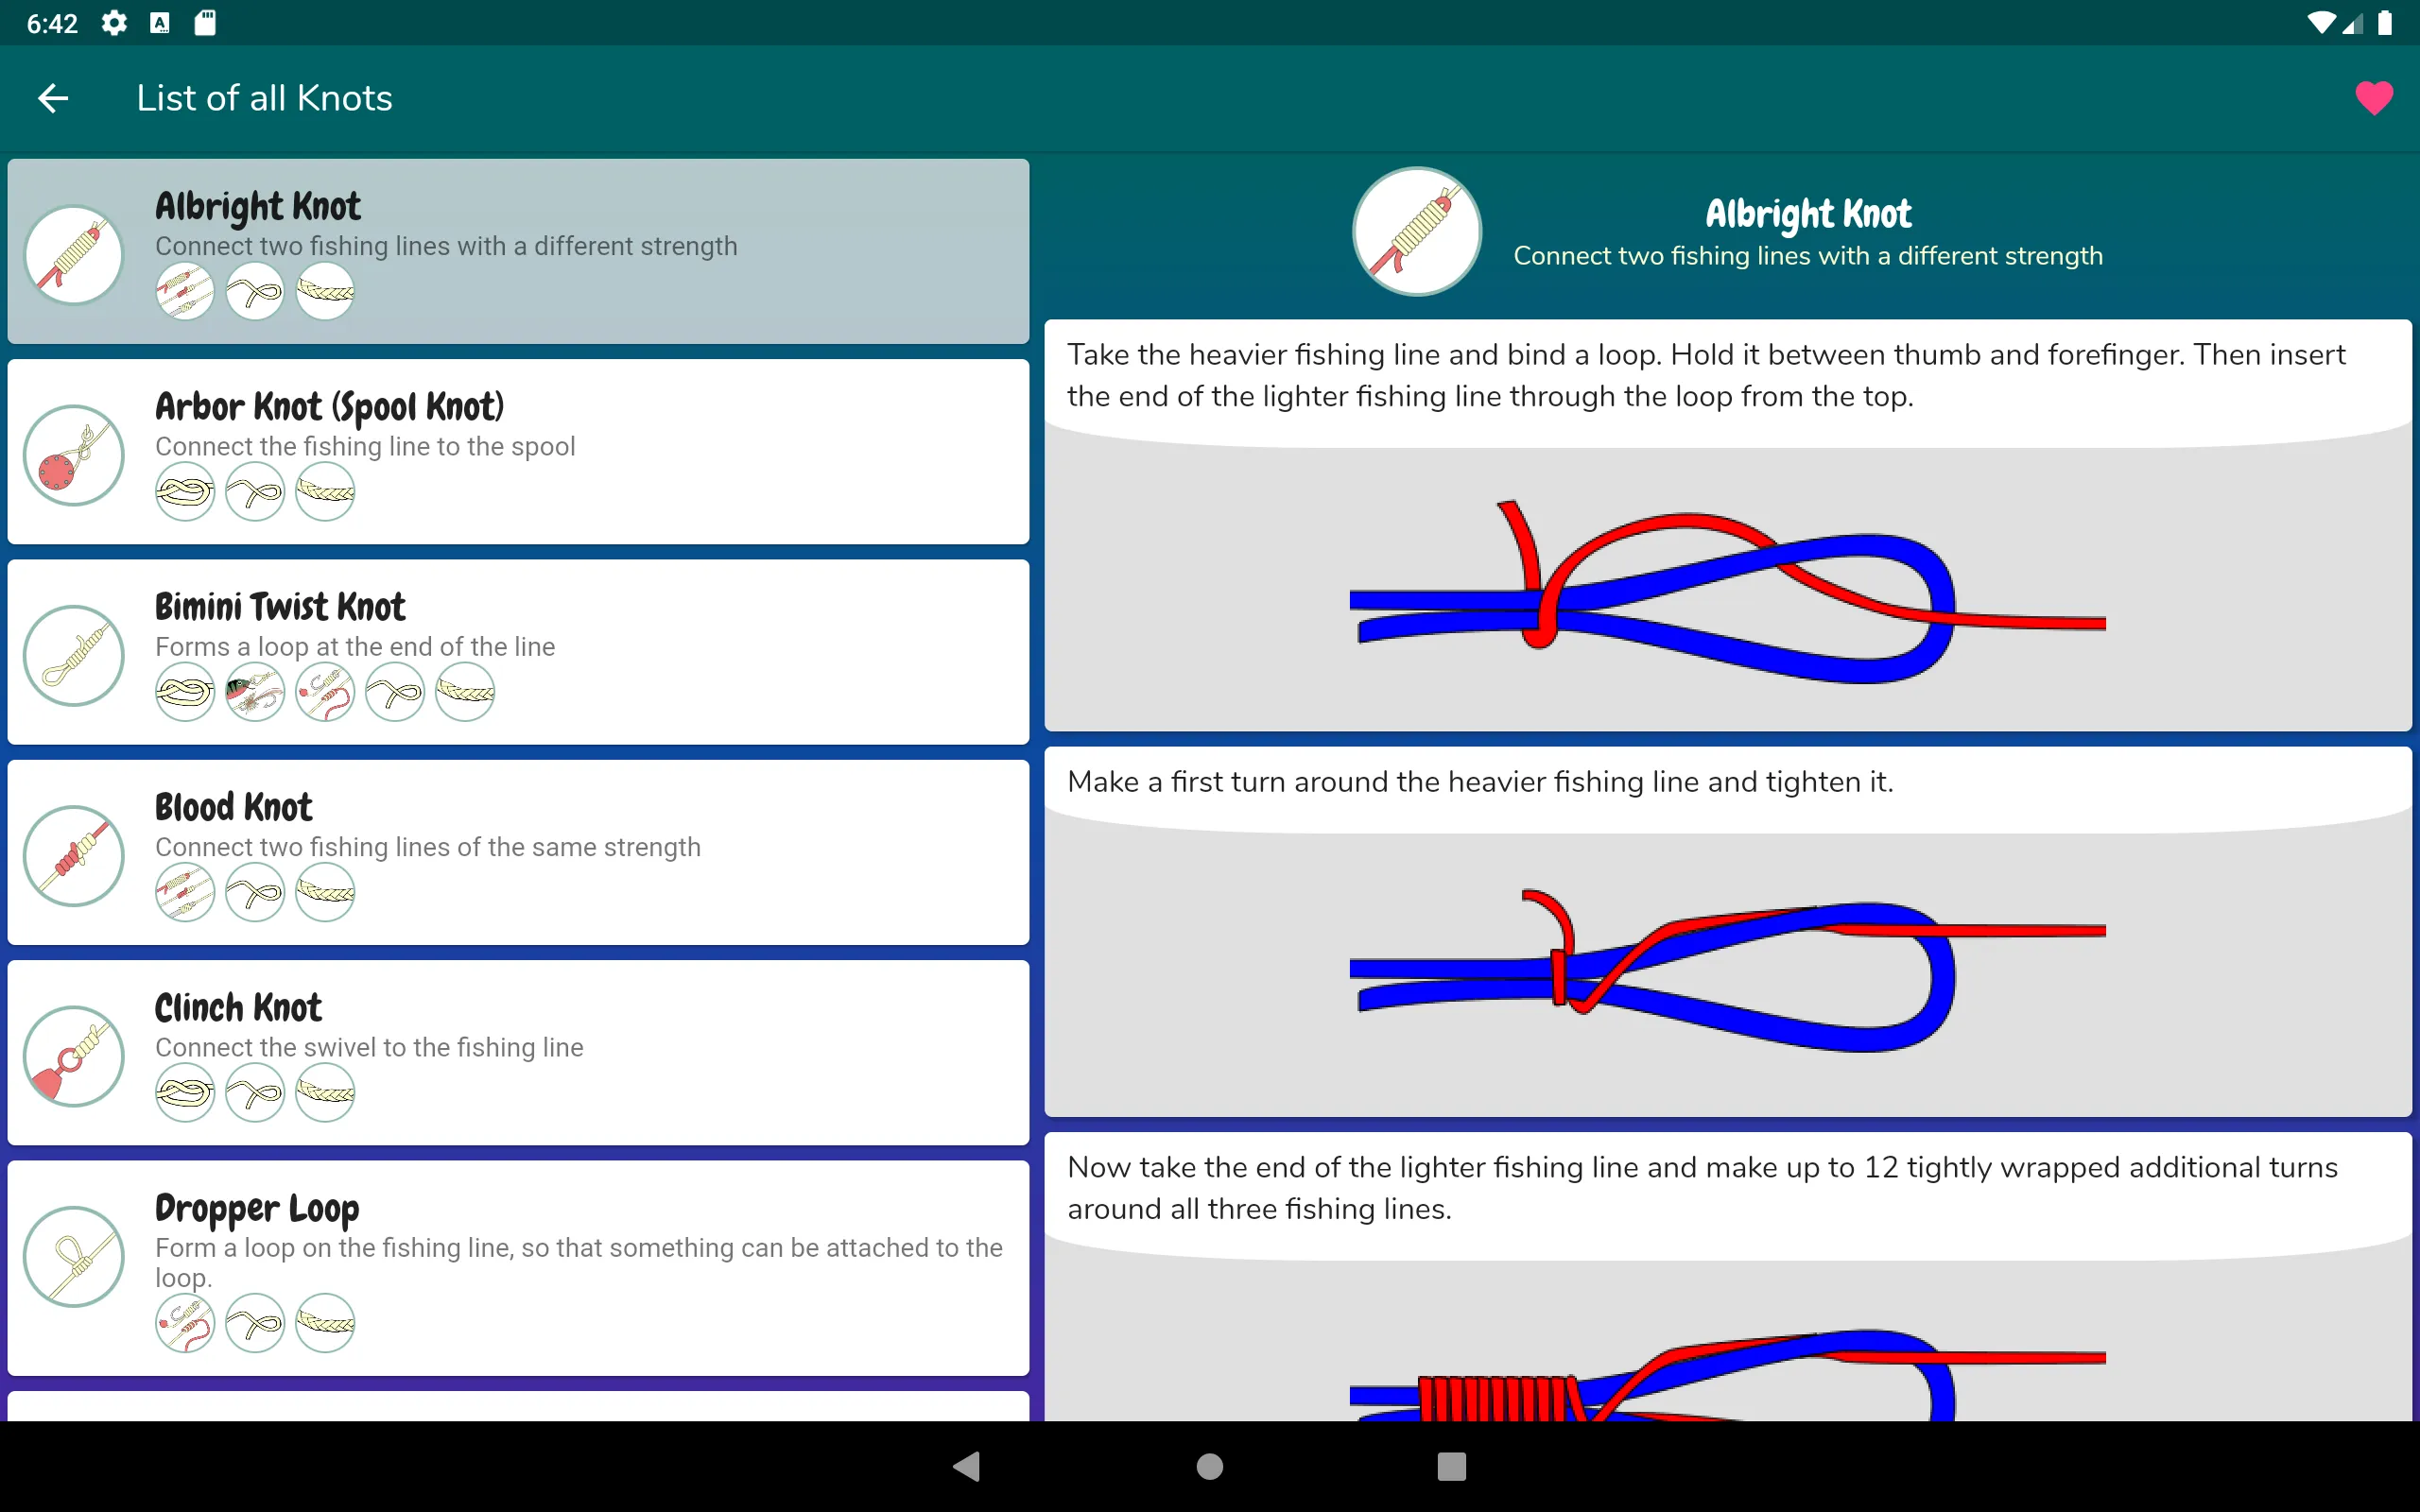
Task: Tap the braided line icon under Clinch Knot
Action: click(x=325, y=1093)
